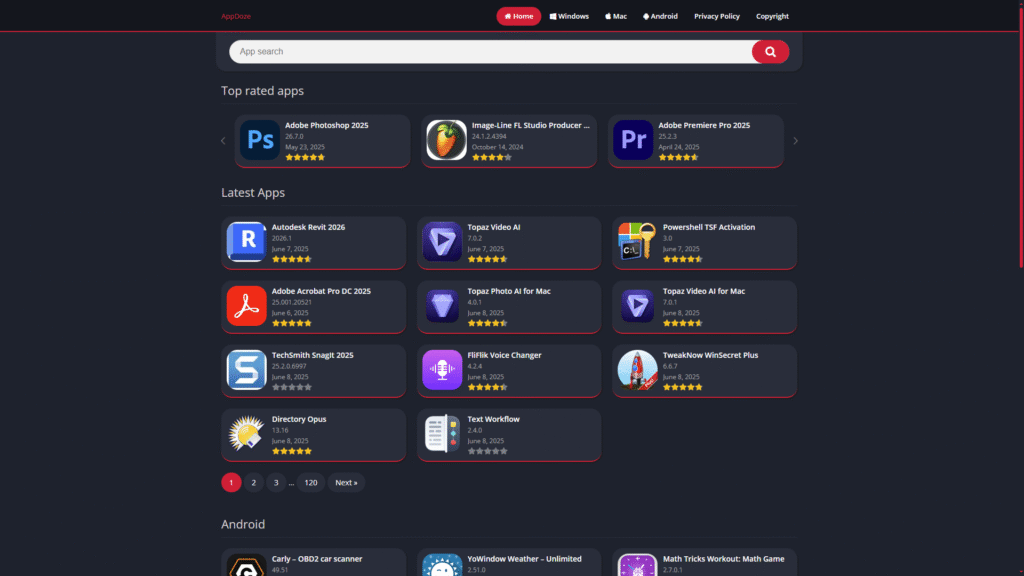
Task: Open the Privacy Policy page
Action: coord(717,16)
